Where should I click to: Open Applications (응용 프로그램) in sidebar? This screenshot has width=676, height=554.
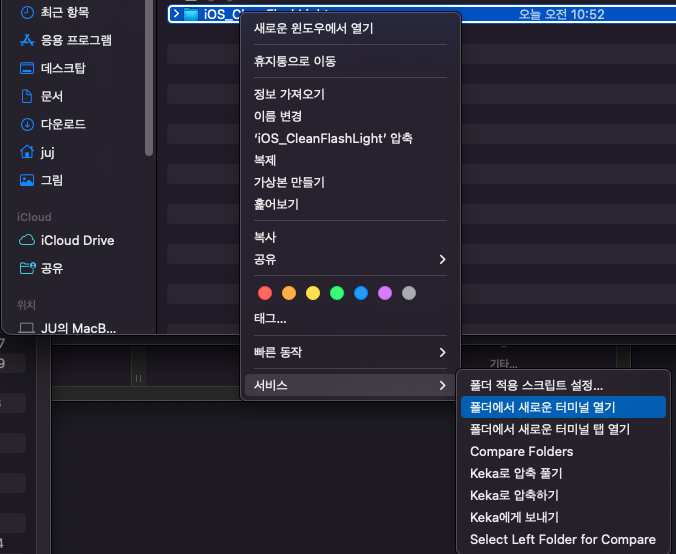[x=66, y=41]
